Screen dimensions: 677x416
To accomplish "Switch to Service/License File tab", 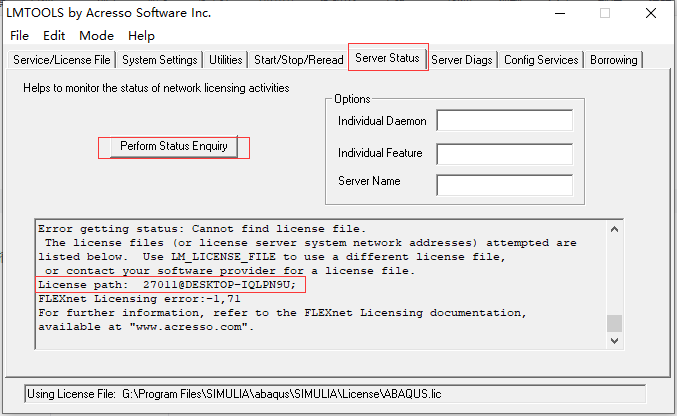I will (62, 60).
